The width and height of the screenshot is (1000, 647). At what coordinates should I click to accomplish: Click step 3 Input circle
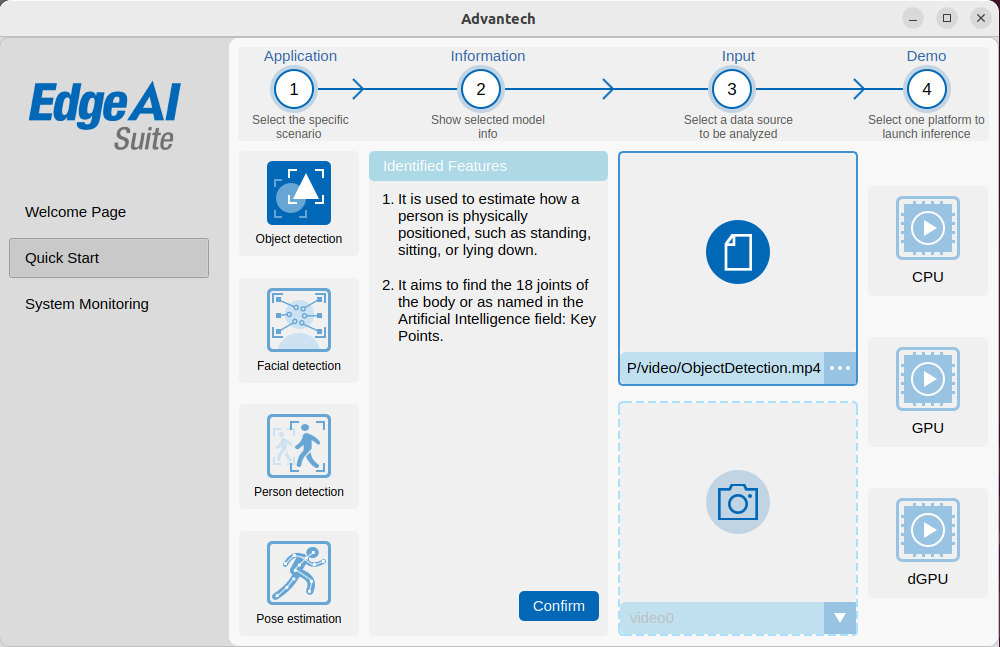point(732,89)
